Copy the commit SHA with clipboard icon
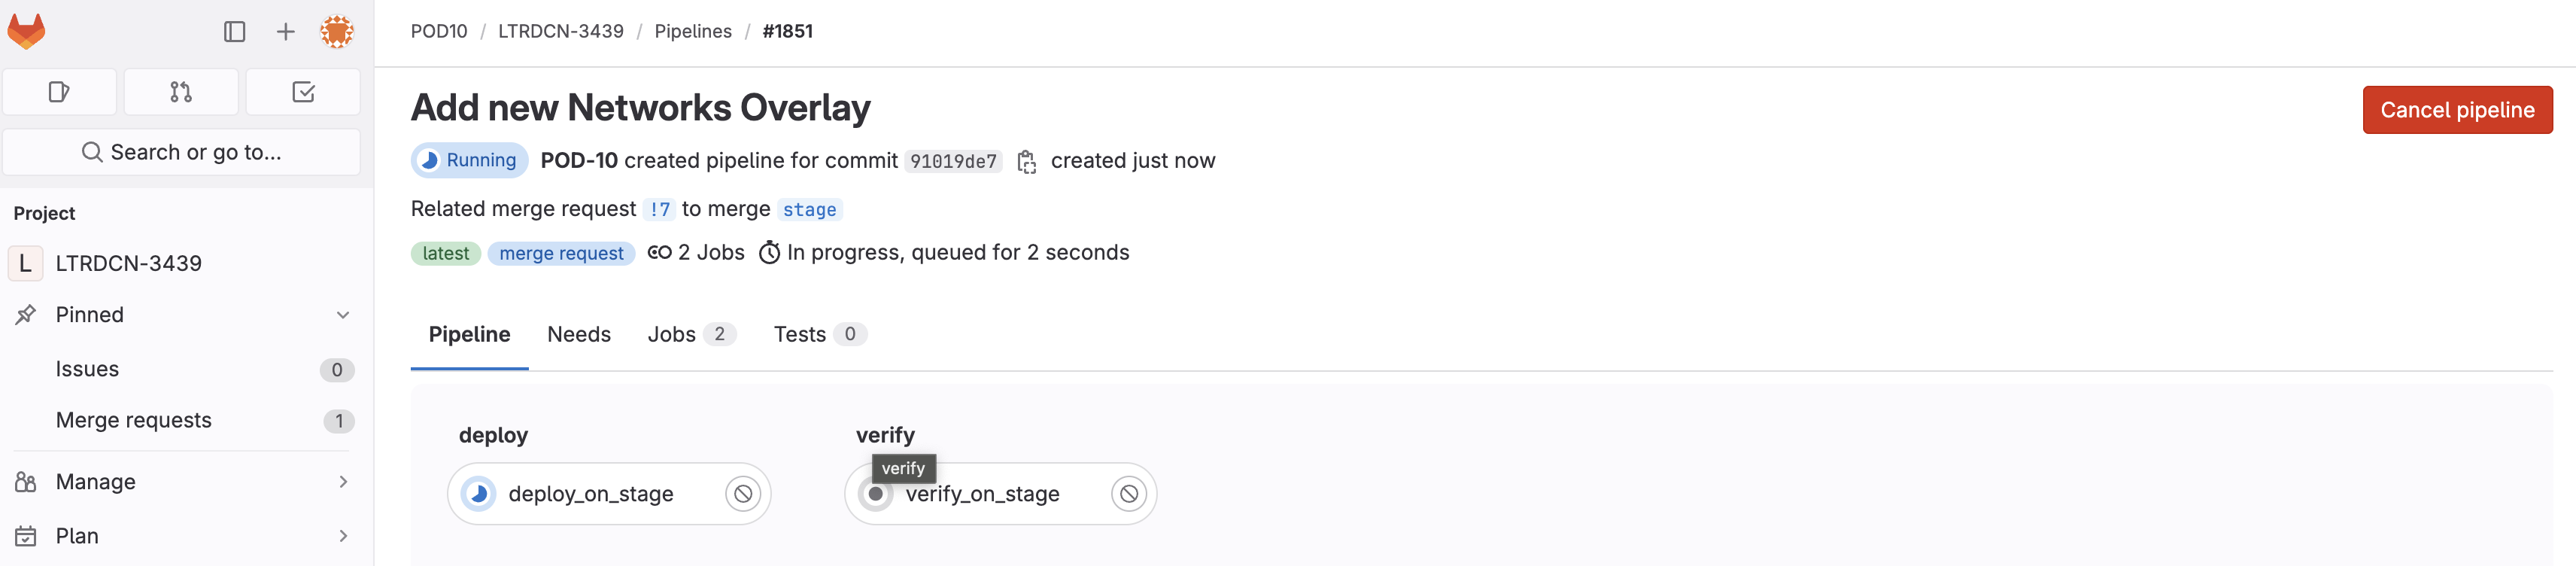 pyautogui.click(x=1026, y=162)
